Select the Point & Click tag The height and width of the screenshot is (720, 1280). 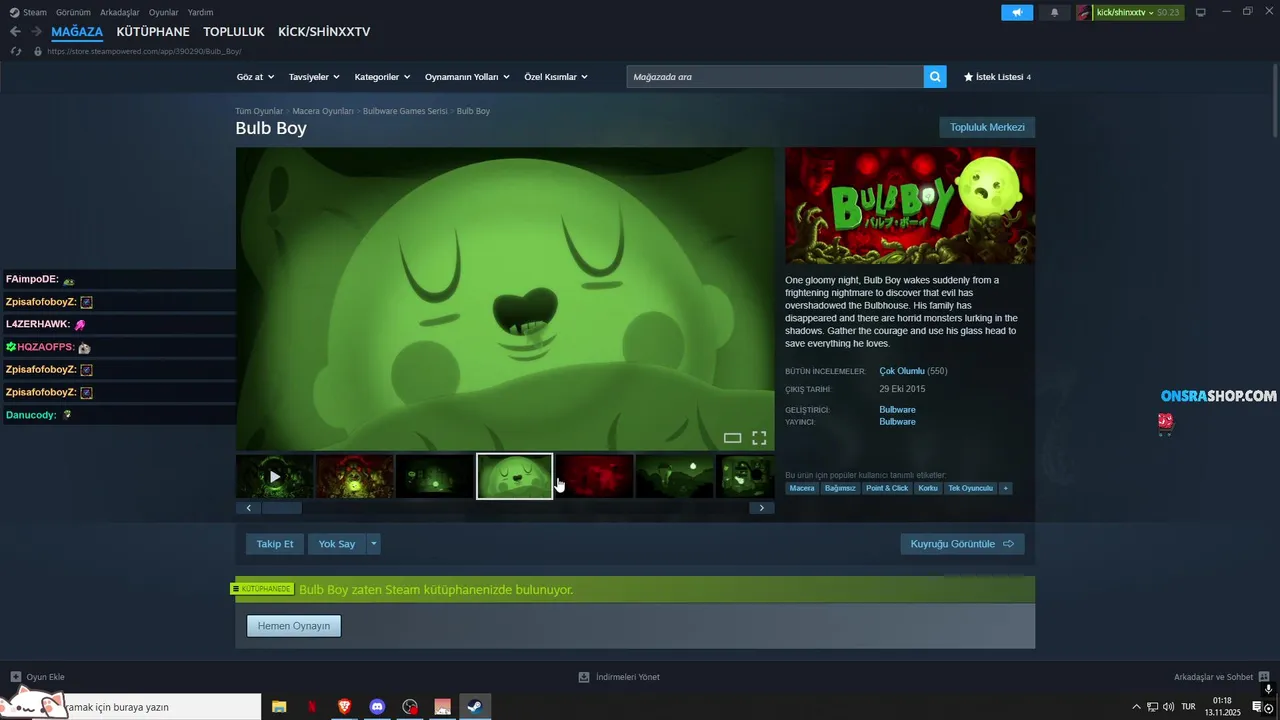[887, 488]
